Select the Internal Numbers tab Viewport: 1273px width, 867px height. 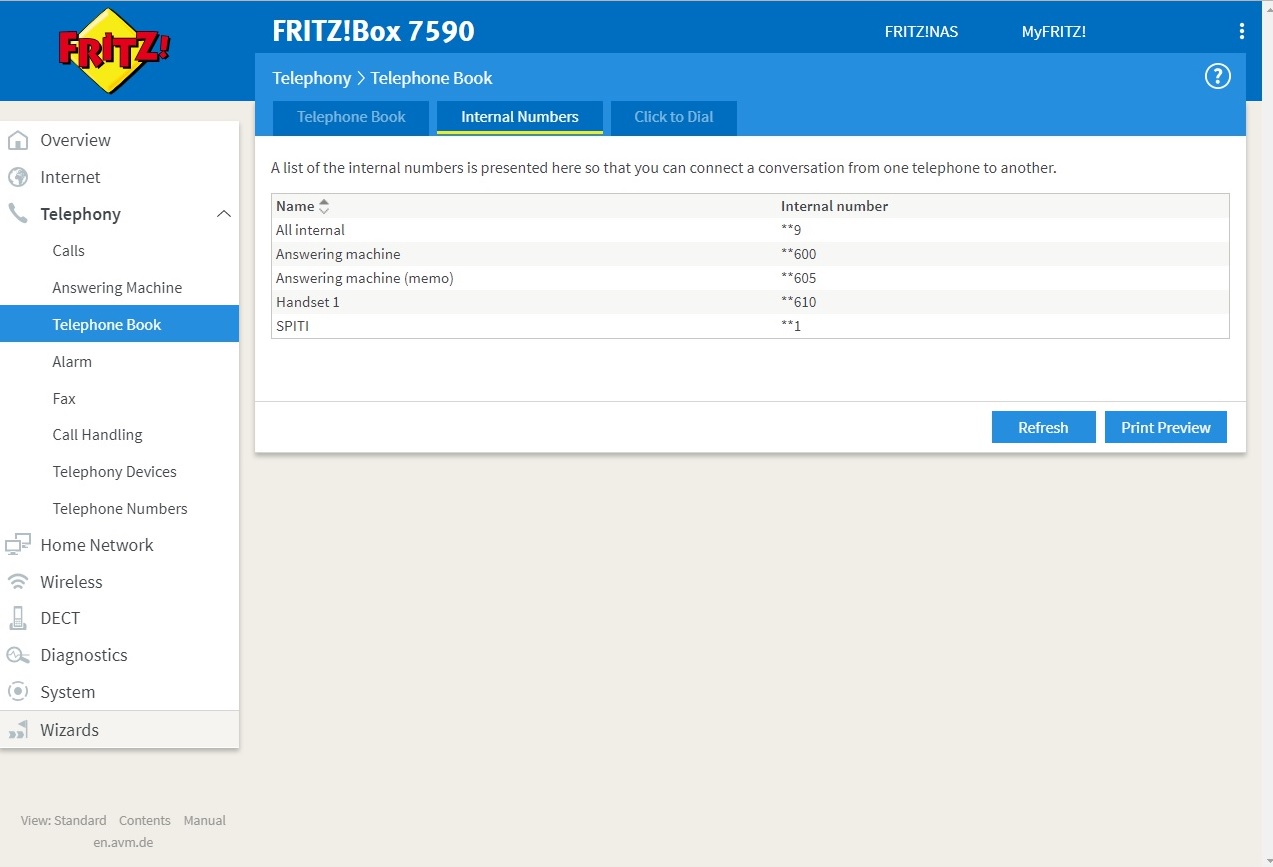click(520, 117)
